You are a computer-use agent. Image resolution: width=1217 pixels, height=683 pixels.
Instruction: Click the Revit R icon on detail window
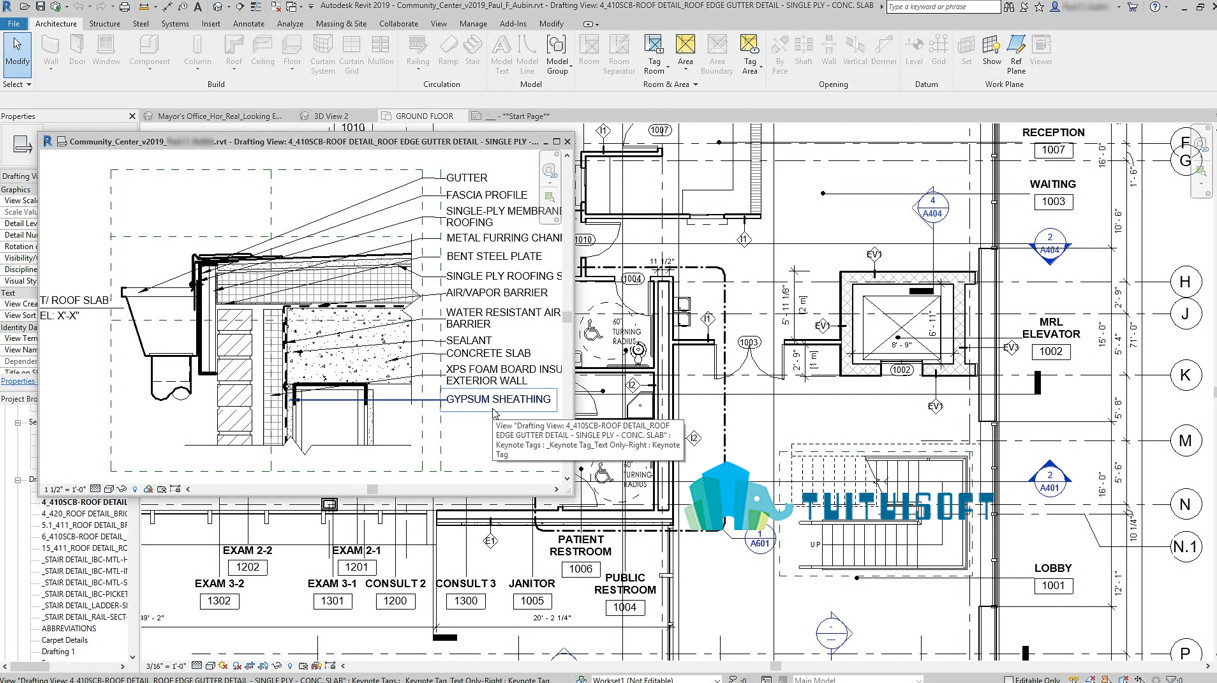47,142
